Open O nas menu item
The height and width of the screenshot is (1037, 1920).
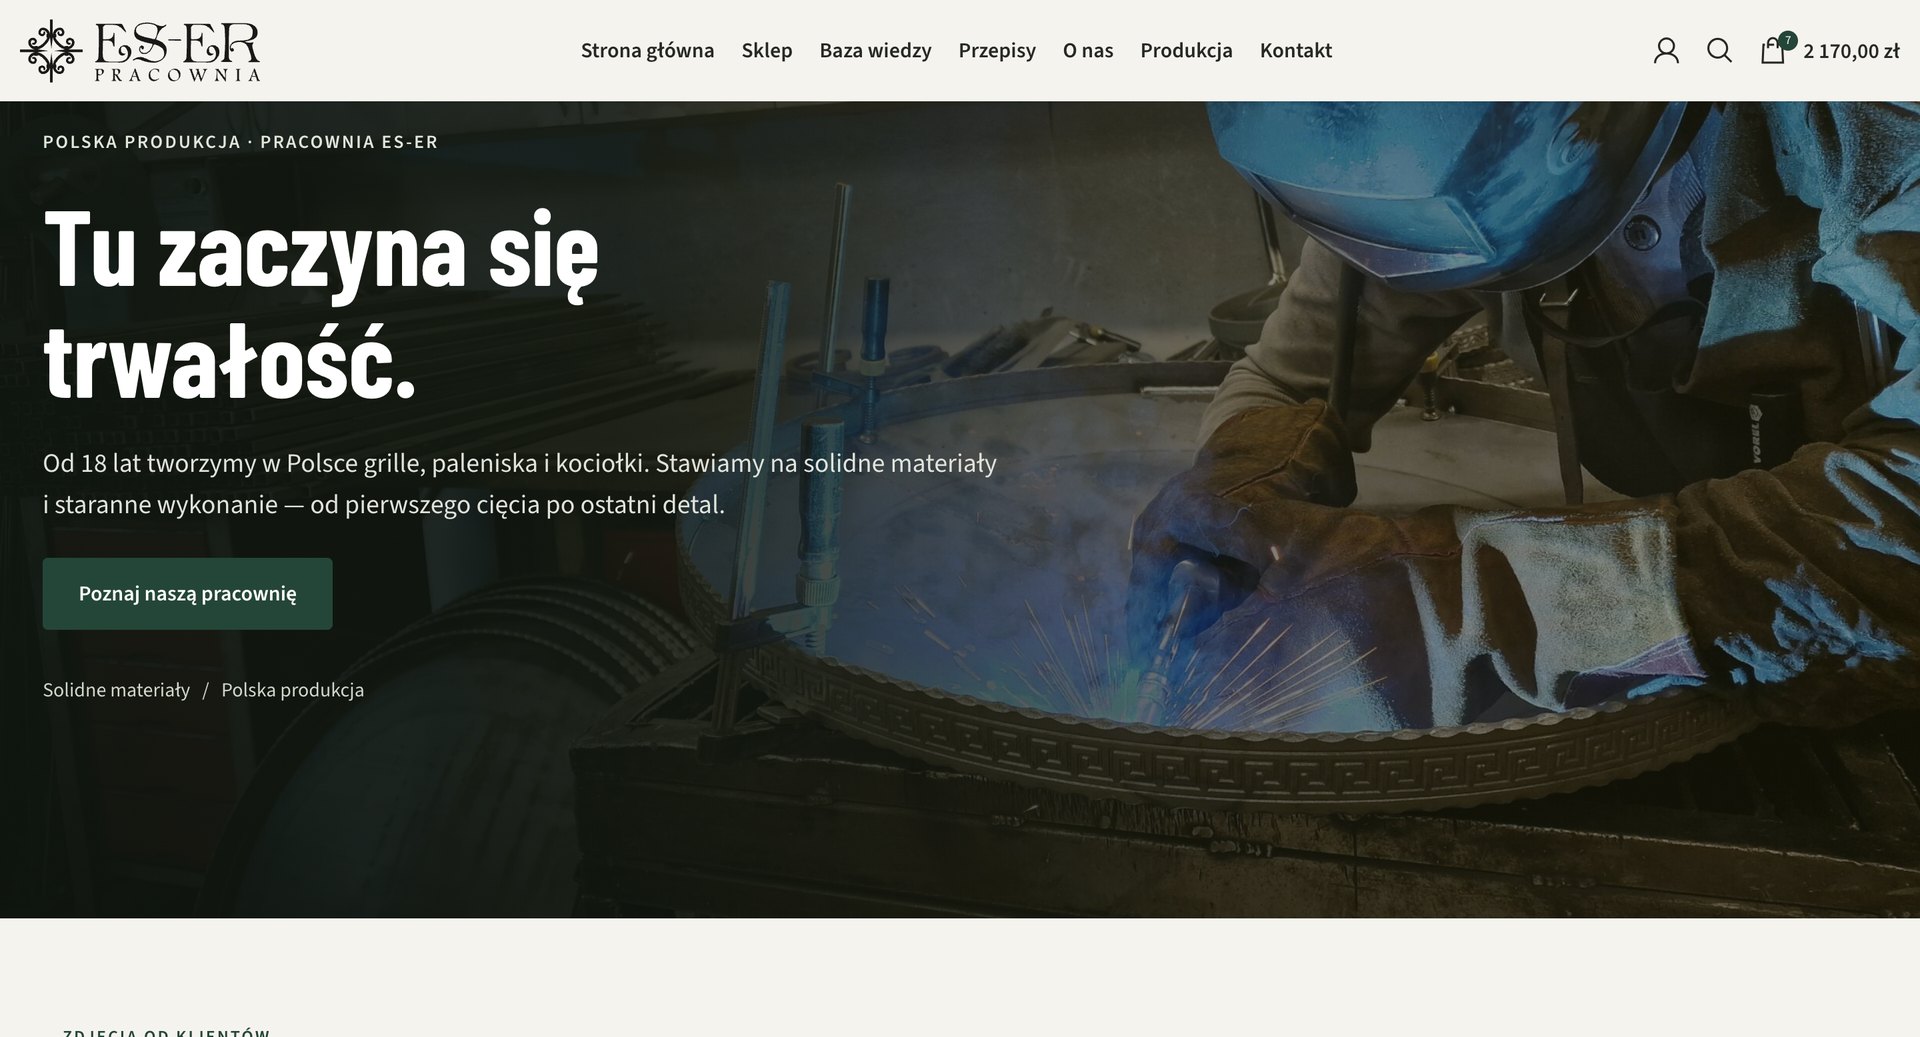click(1088, 50)
